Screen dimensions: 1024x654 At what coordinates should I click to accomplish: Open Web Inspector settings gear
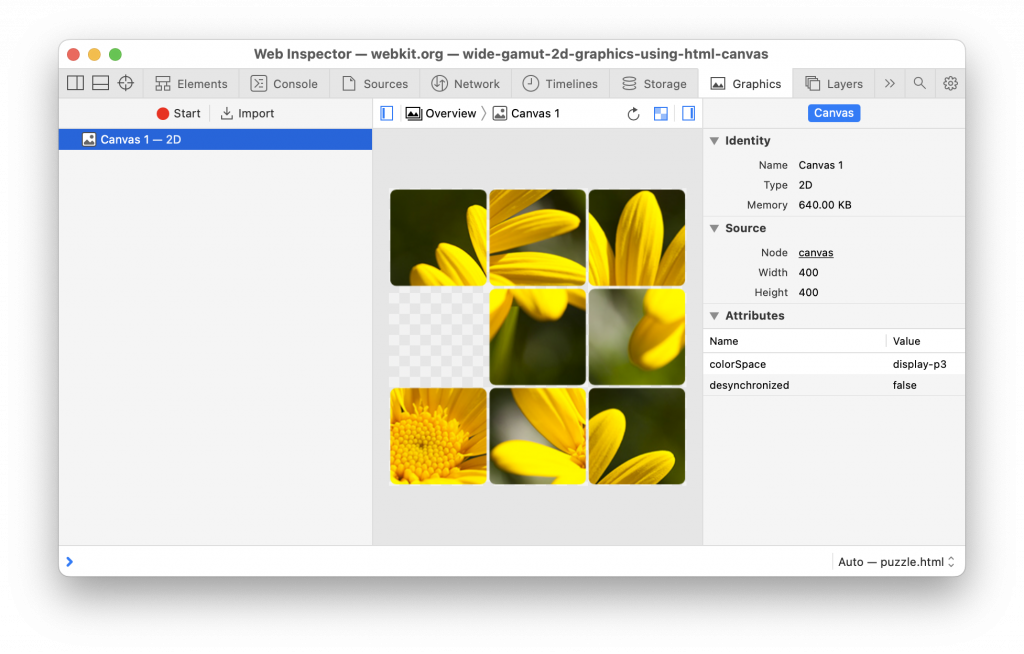coord(950,83)
